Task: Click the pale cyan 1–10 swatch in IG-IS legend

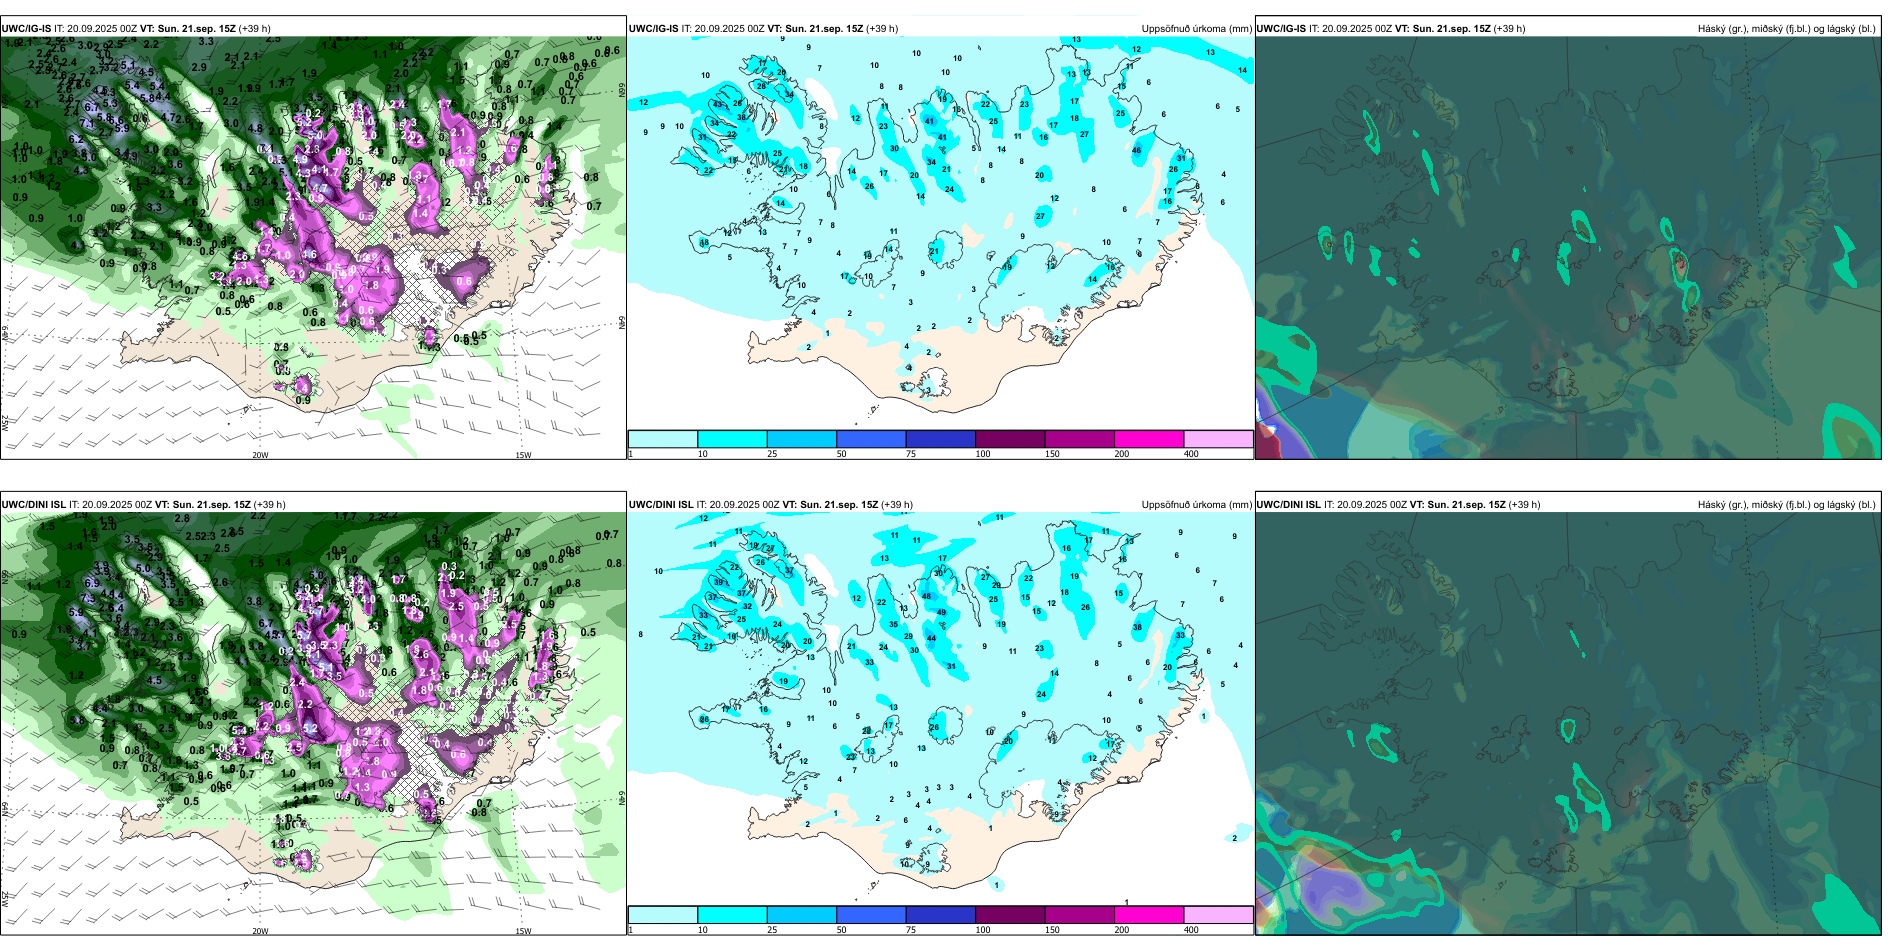Action: (663, 439)
